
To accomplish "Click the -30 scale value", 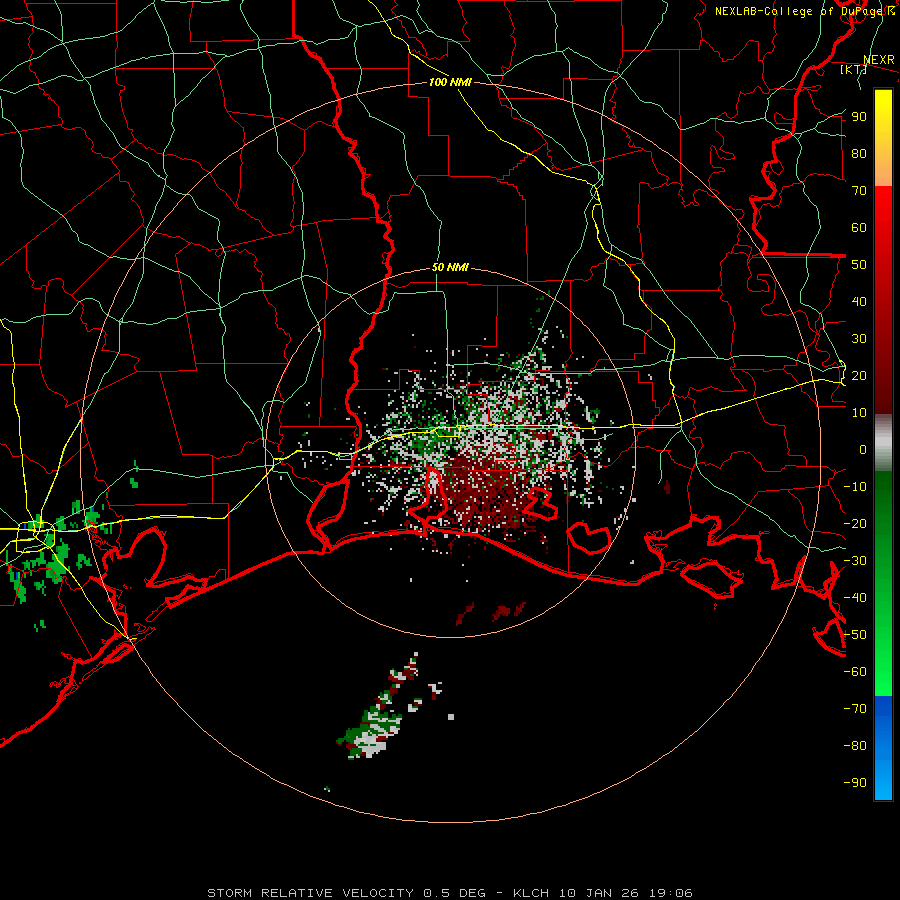I will pyautogui.click(x=855, y=561).
